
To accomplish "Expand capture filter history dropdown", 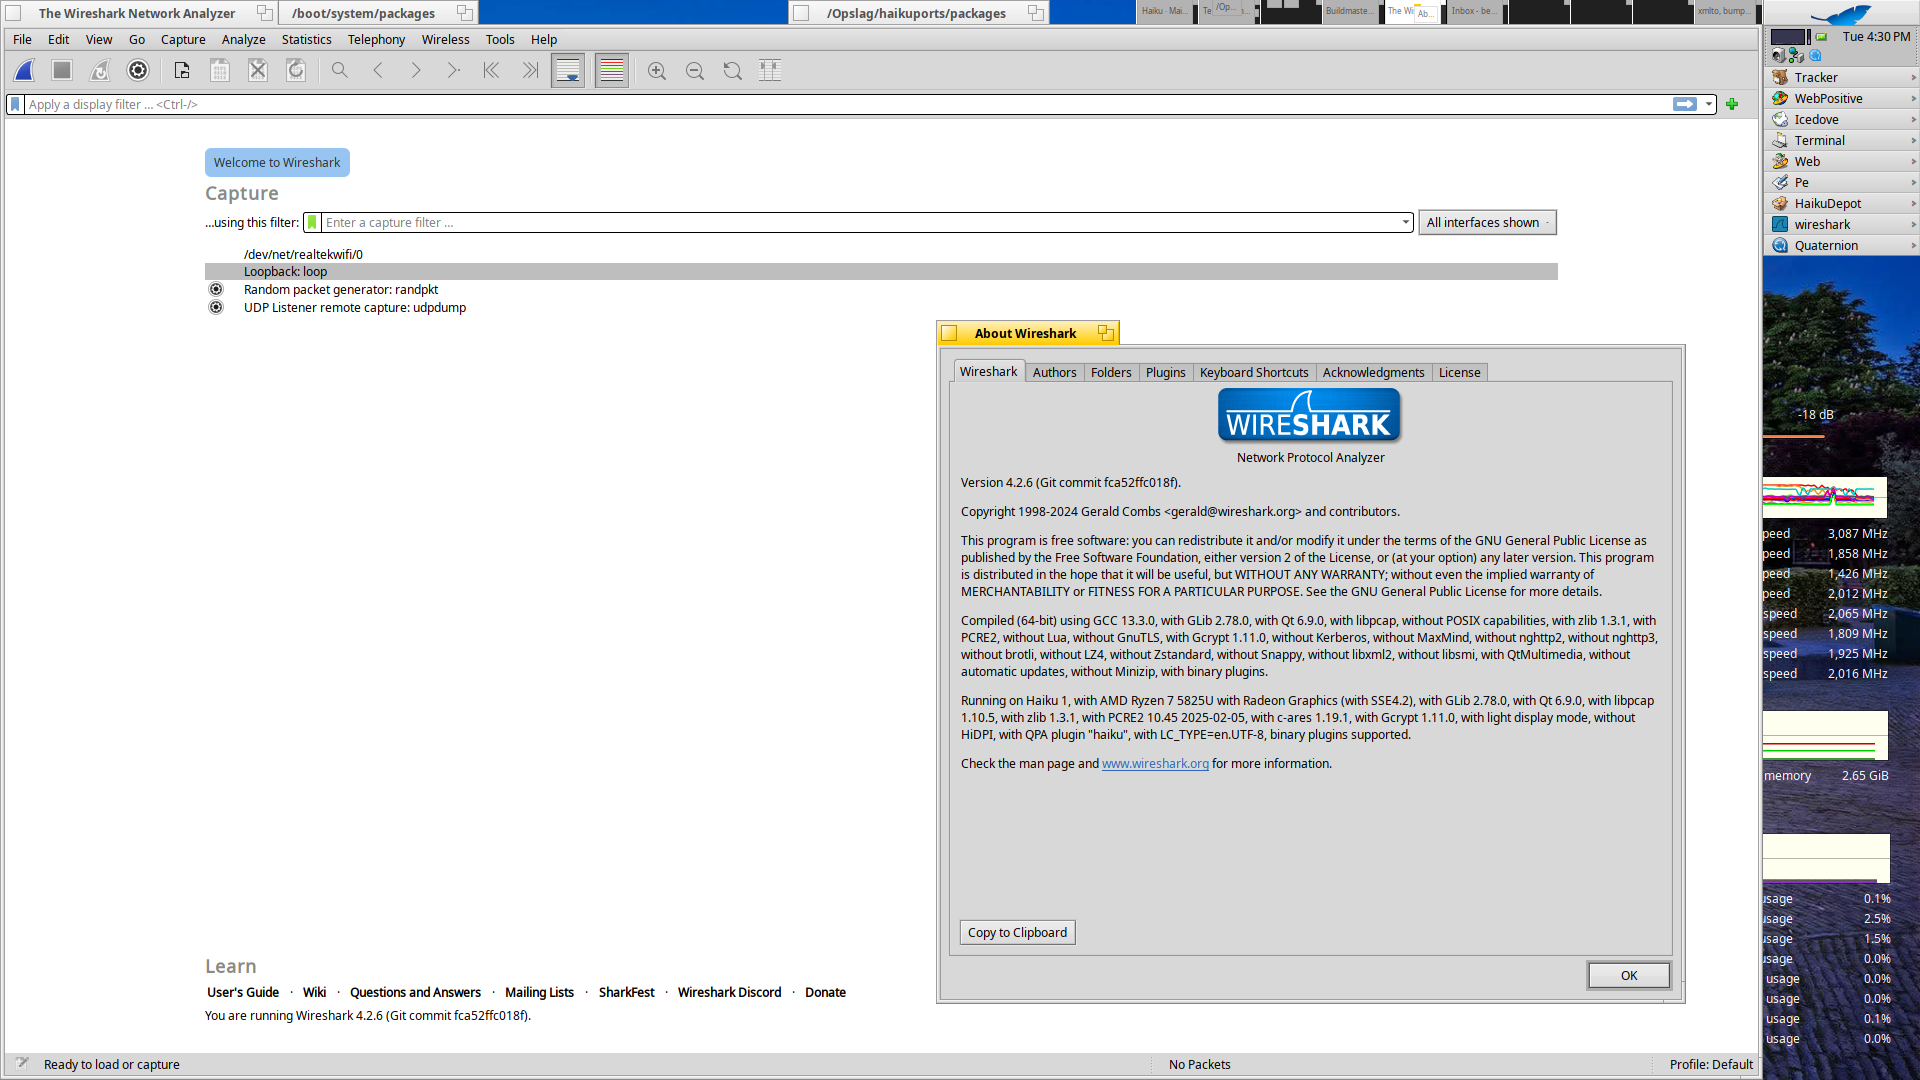I will [x=1405, y=222].
